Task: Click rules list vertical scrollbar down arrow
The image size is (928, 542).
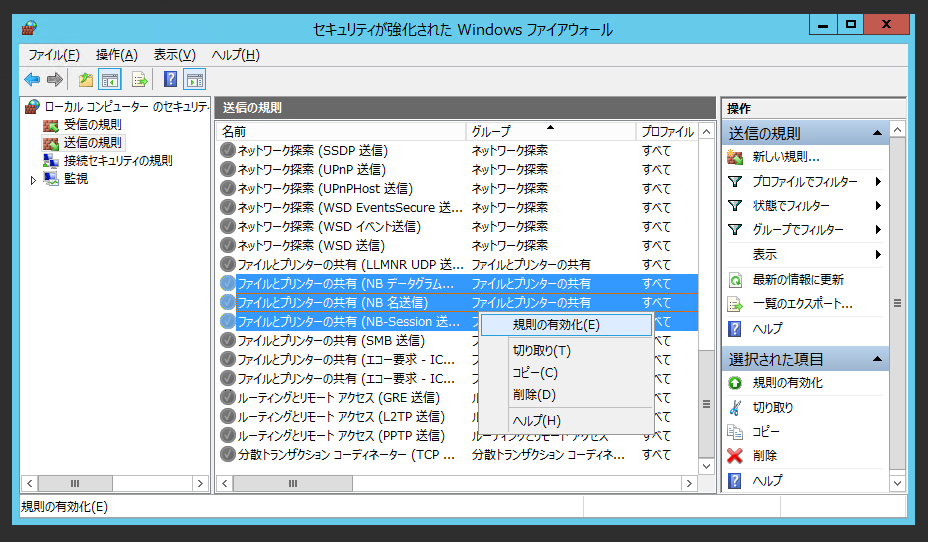Action: (x=706, y=466)
